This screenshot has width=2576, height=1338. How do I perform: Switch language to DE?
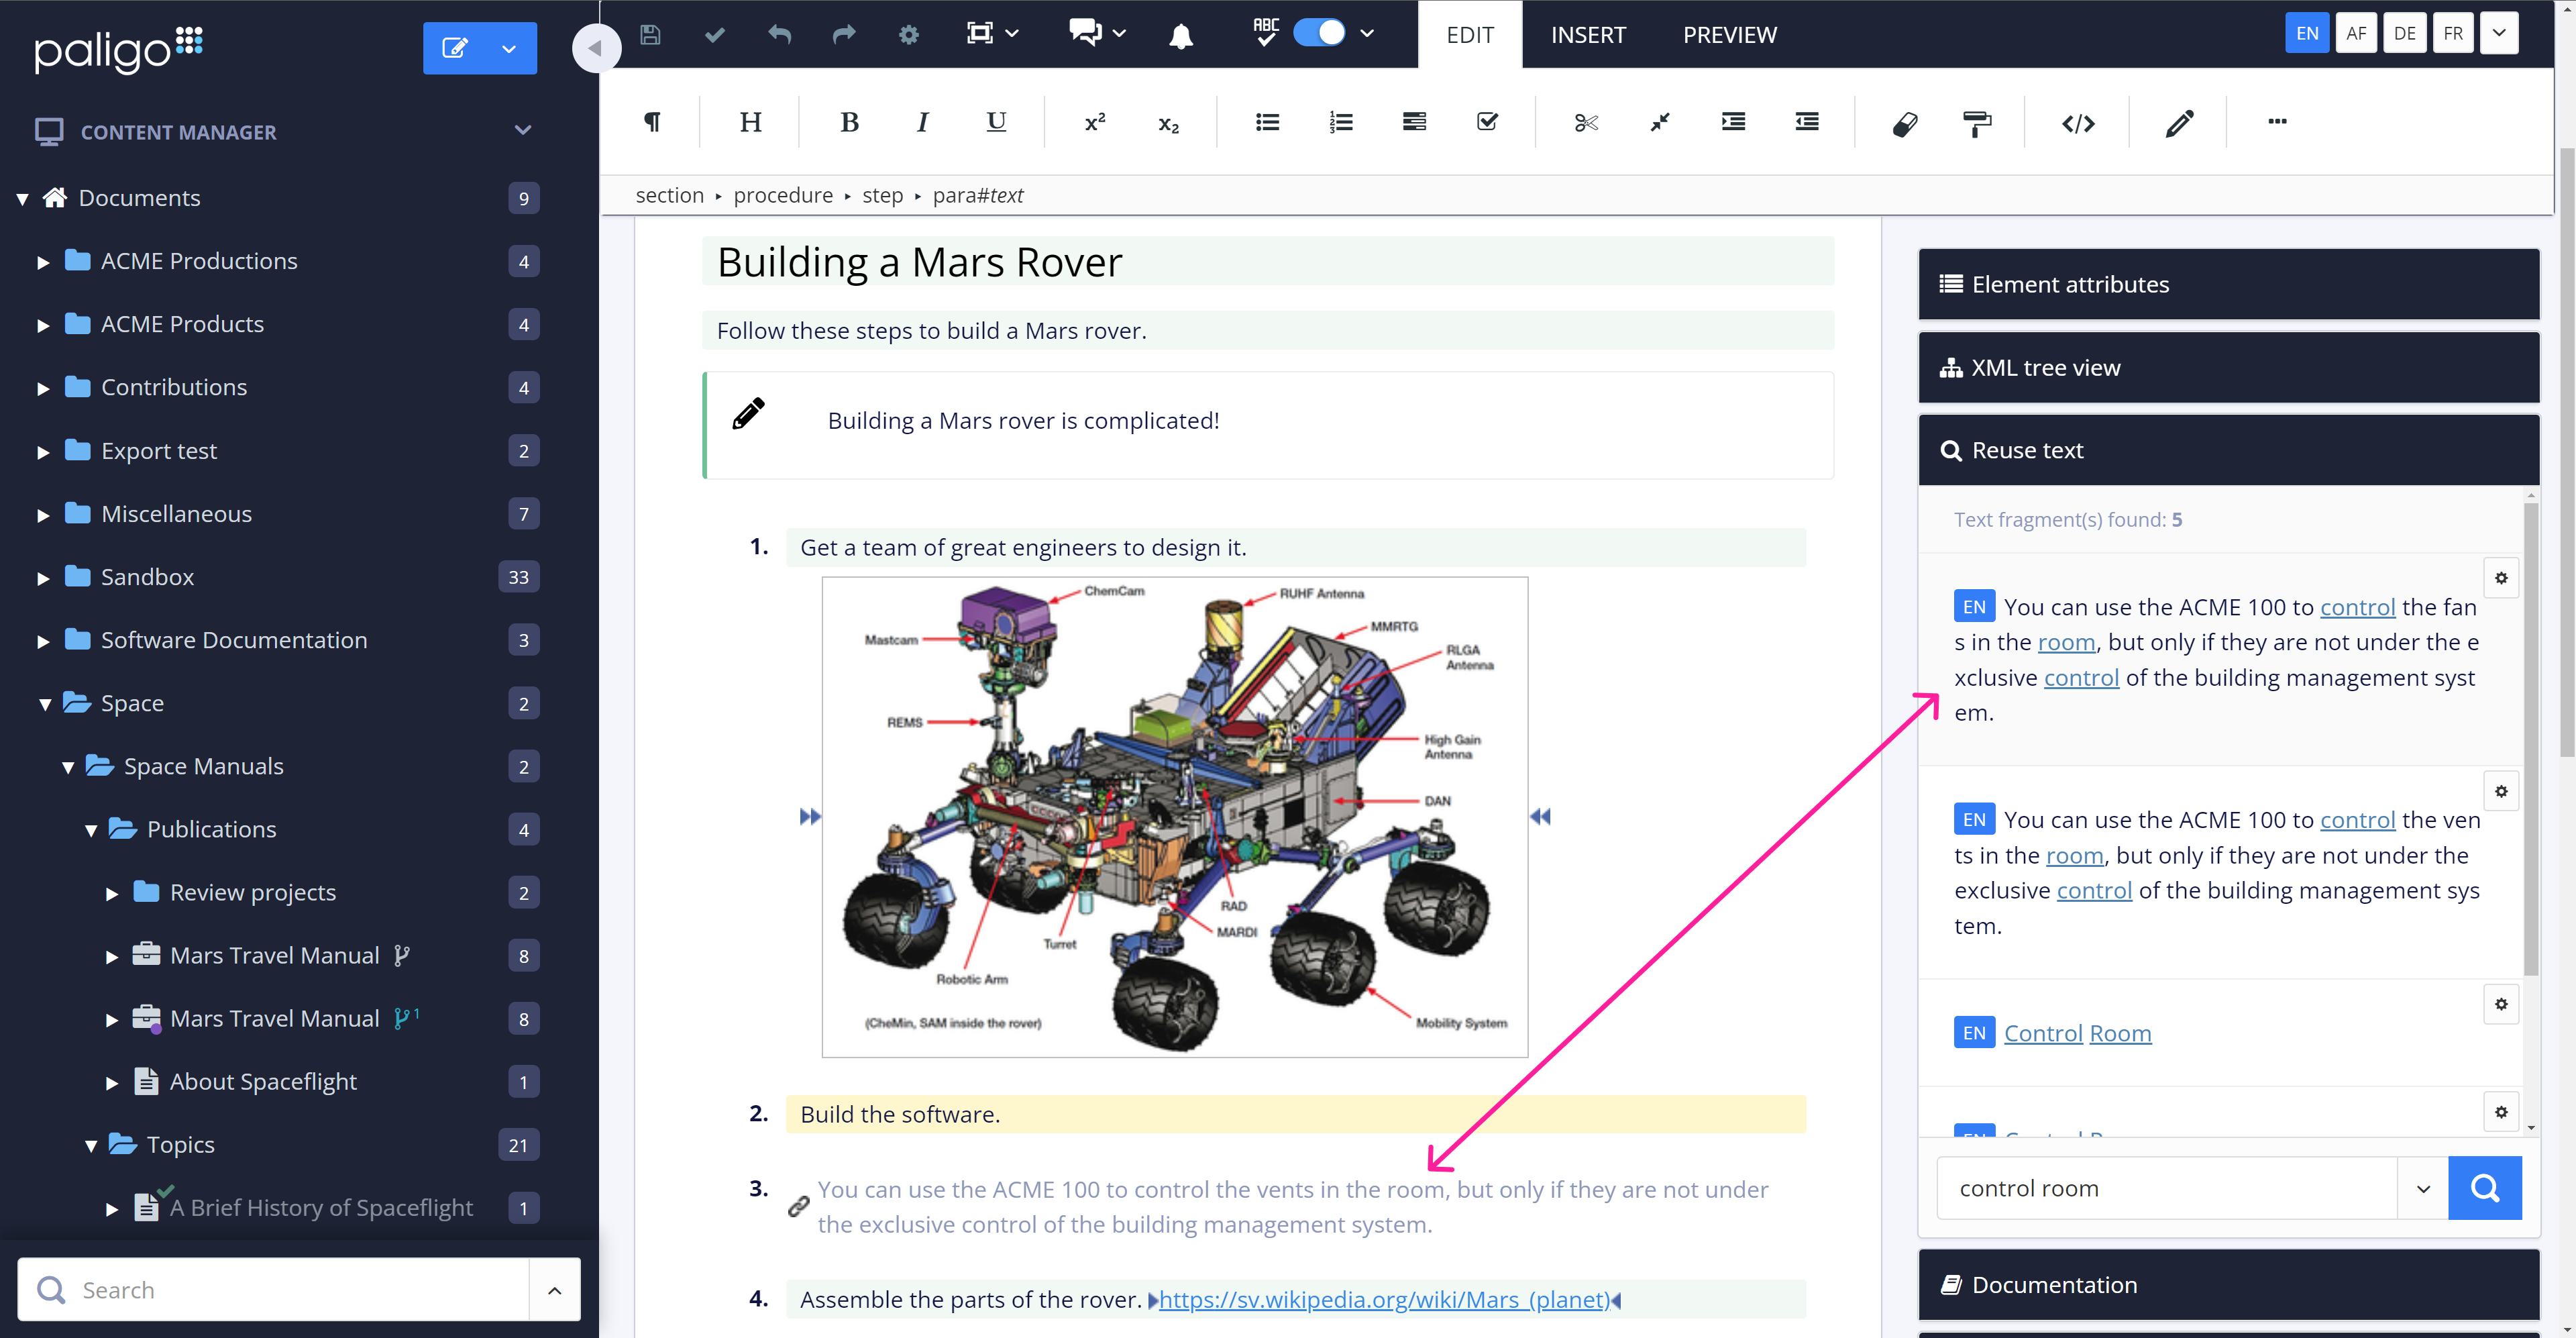[x=2404, y=33]
